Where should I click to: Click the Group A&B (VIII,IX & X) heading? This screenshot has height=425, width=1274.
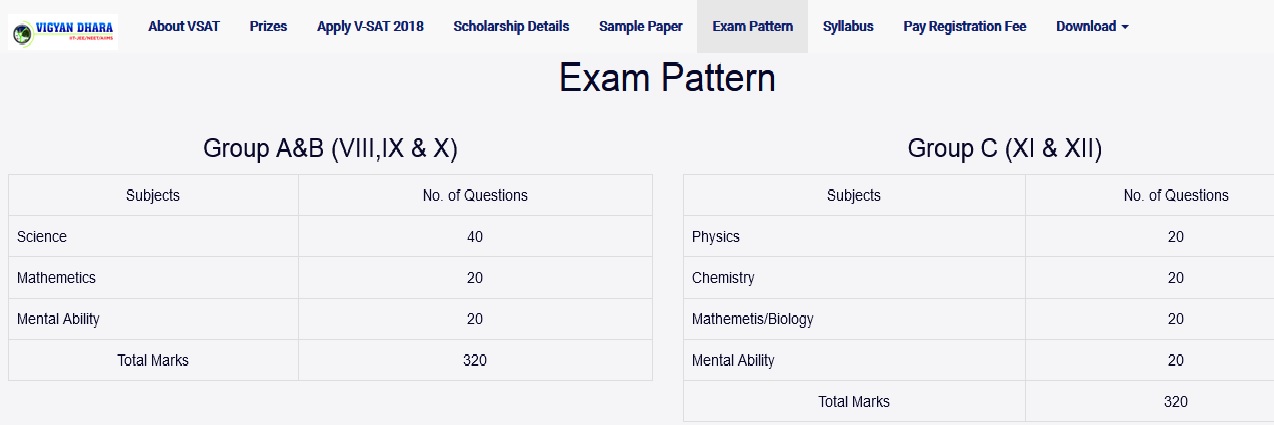(330, 149)
